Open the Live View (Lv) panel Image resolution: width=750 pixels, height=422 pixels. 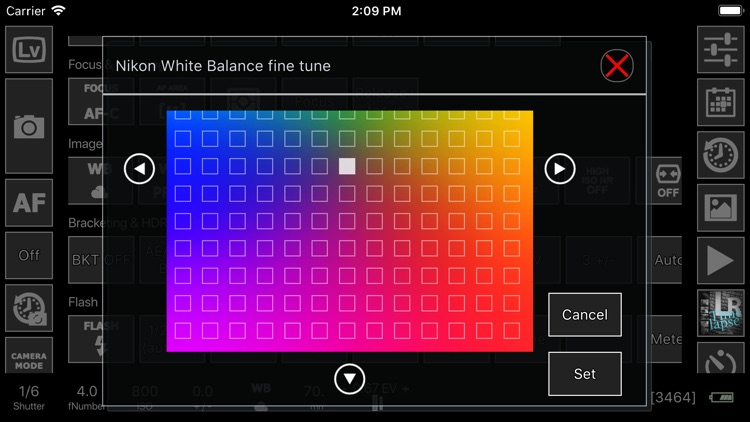point(29,50)
